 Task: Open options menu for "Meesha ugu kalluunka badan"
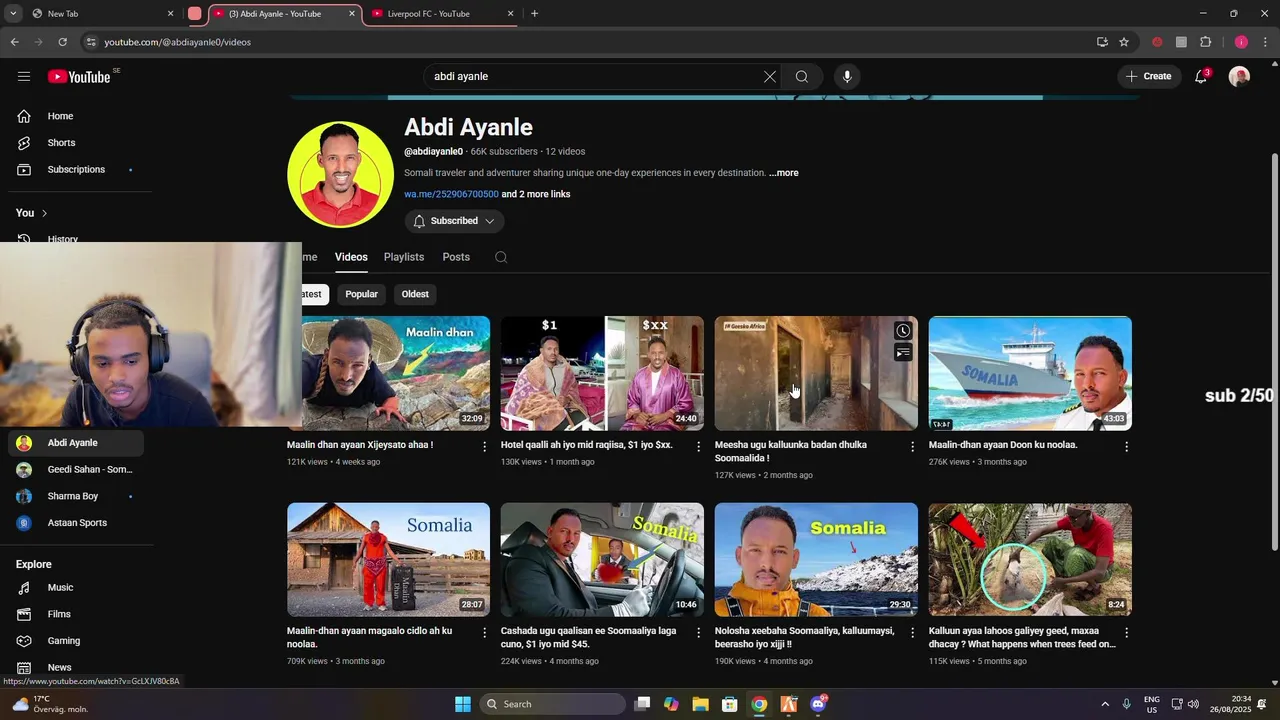(x=912, y=446)
